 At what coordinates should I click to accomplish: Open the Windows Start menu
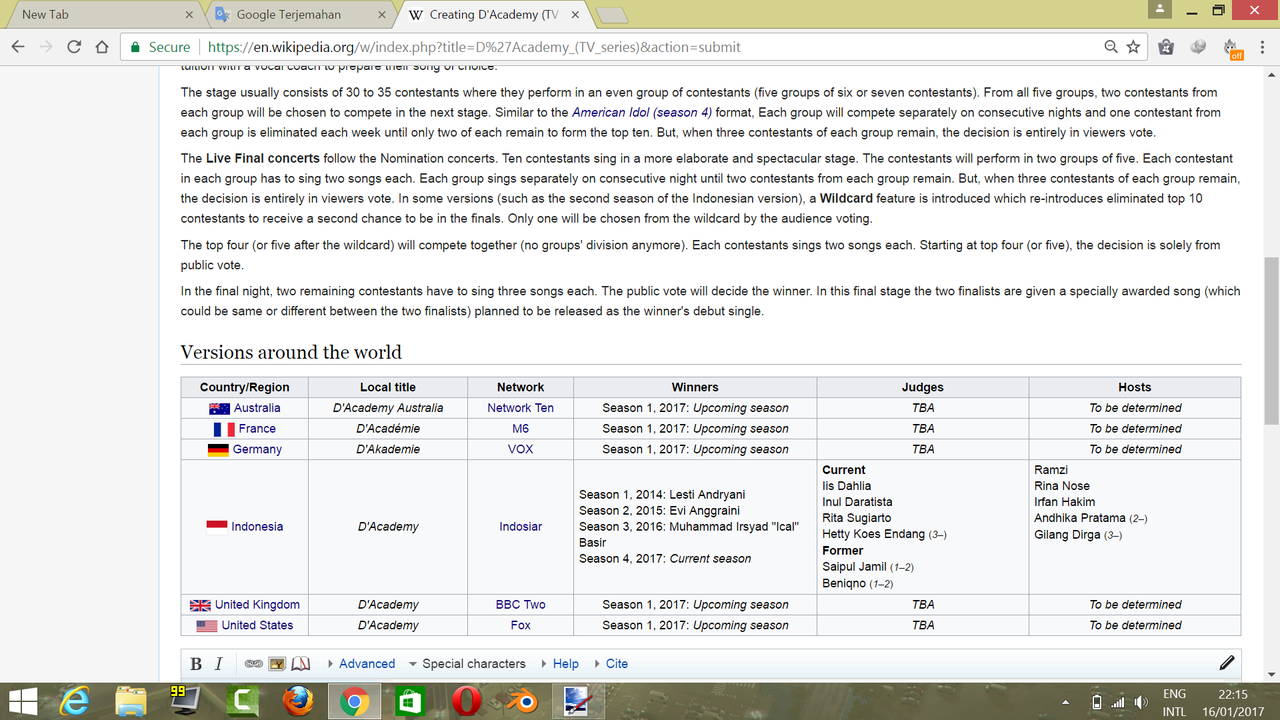pos(24,700)
